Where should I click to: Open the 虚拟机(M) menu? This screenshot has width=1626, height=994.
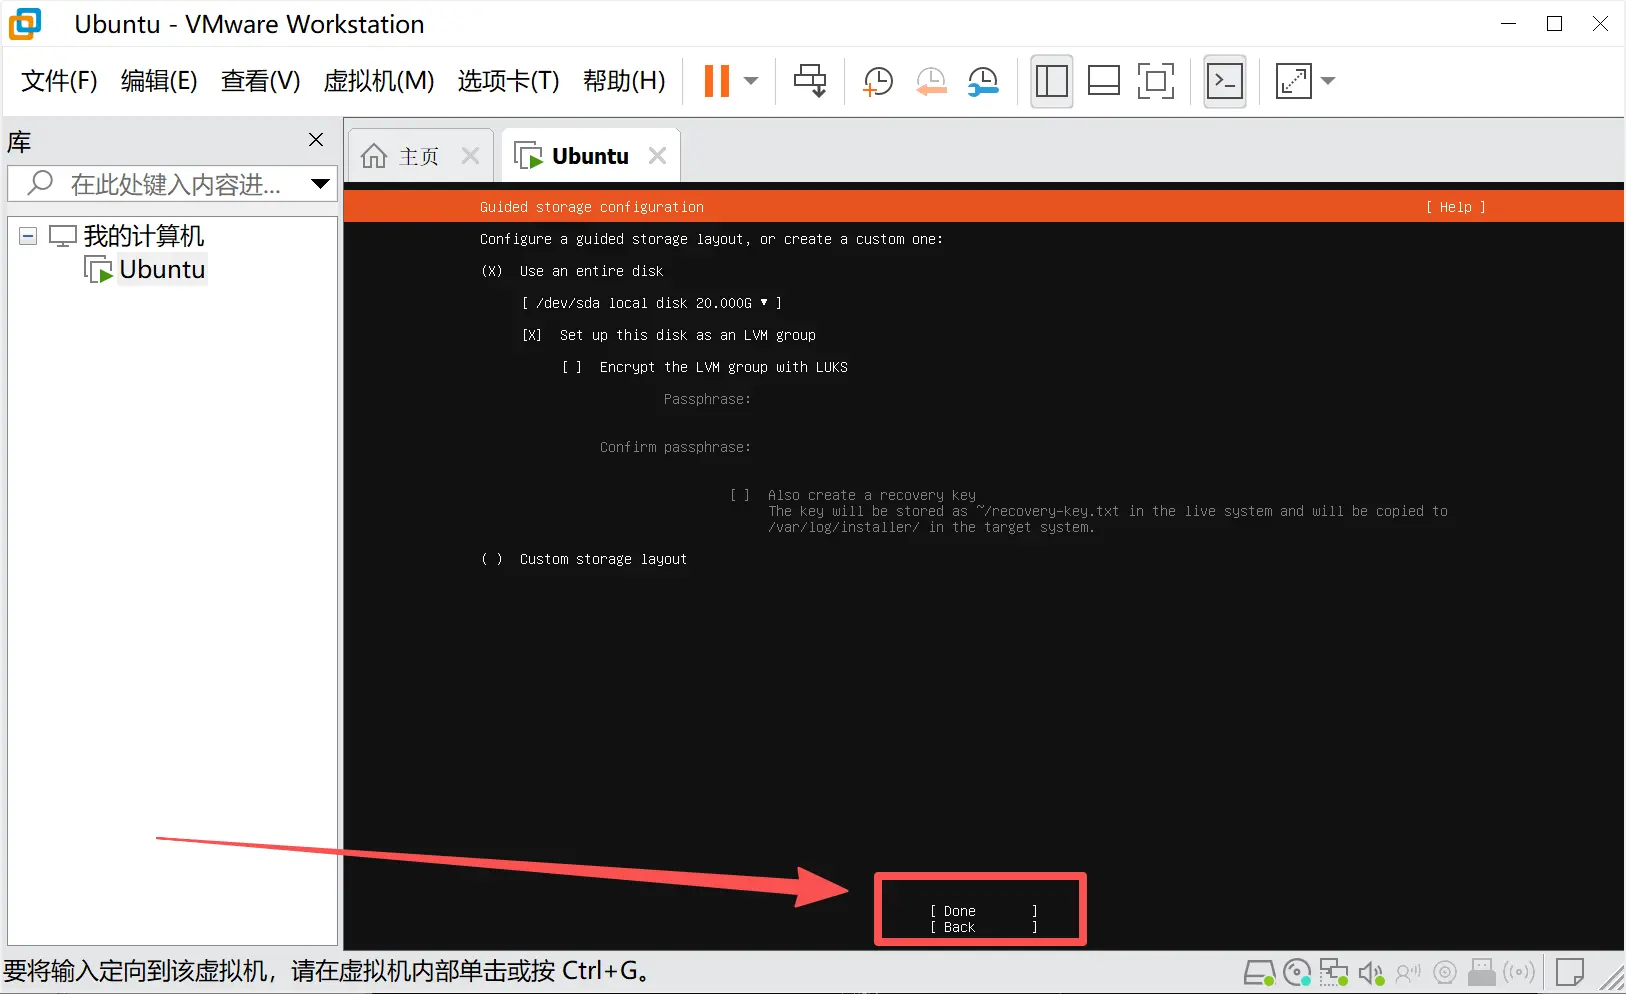pyautogui.click(x=379, y=81)
